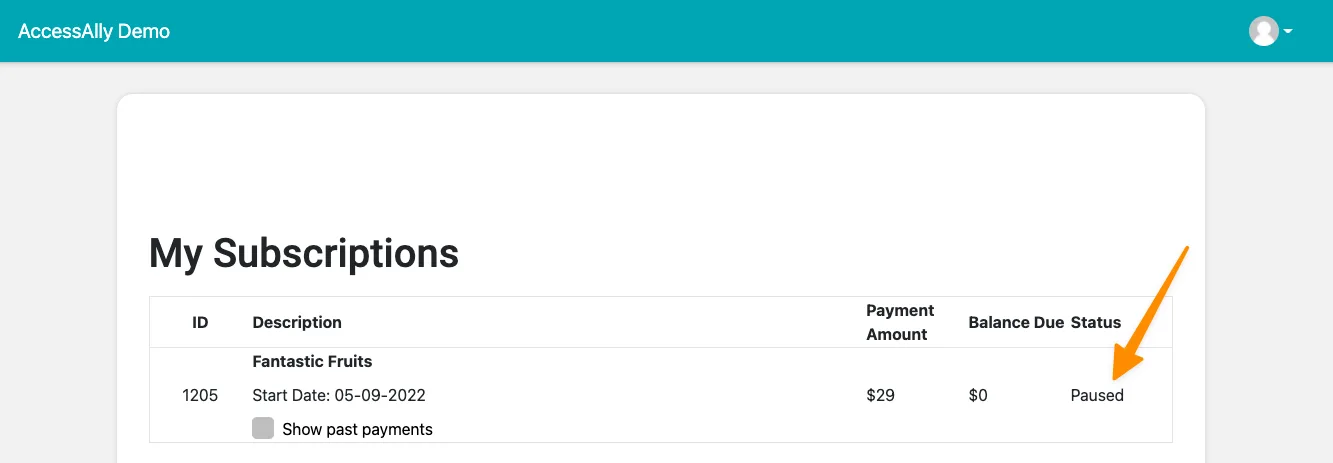Open the profile dropdown caret
This screenshot has width=1333, height=463.
tap(1288, 32)
